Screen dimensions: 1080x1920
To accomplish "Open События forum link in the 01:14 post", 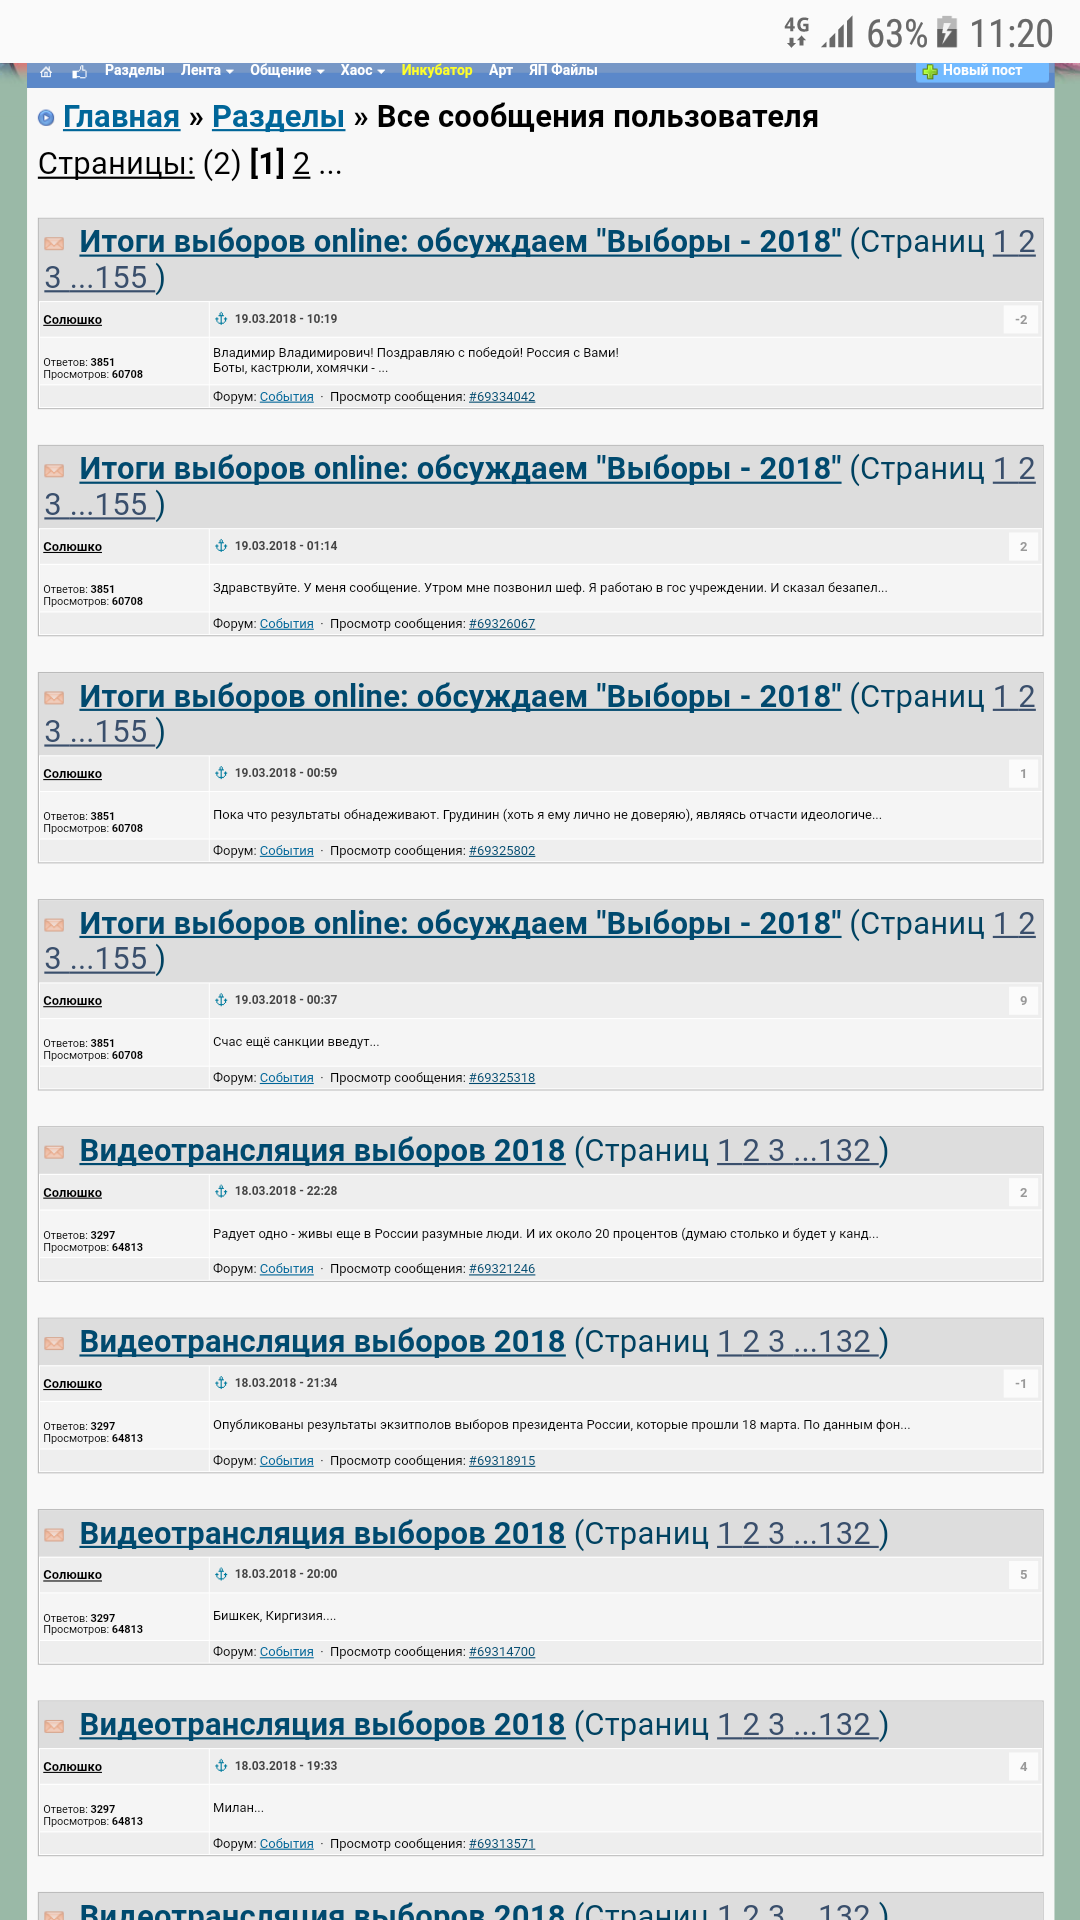I will point(286,624).
